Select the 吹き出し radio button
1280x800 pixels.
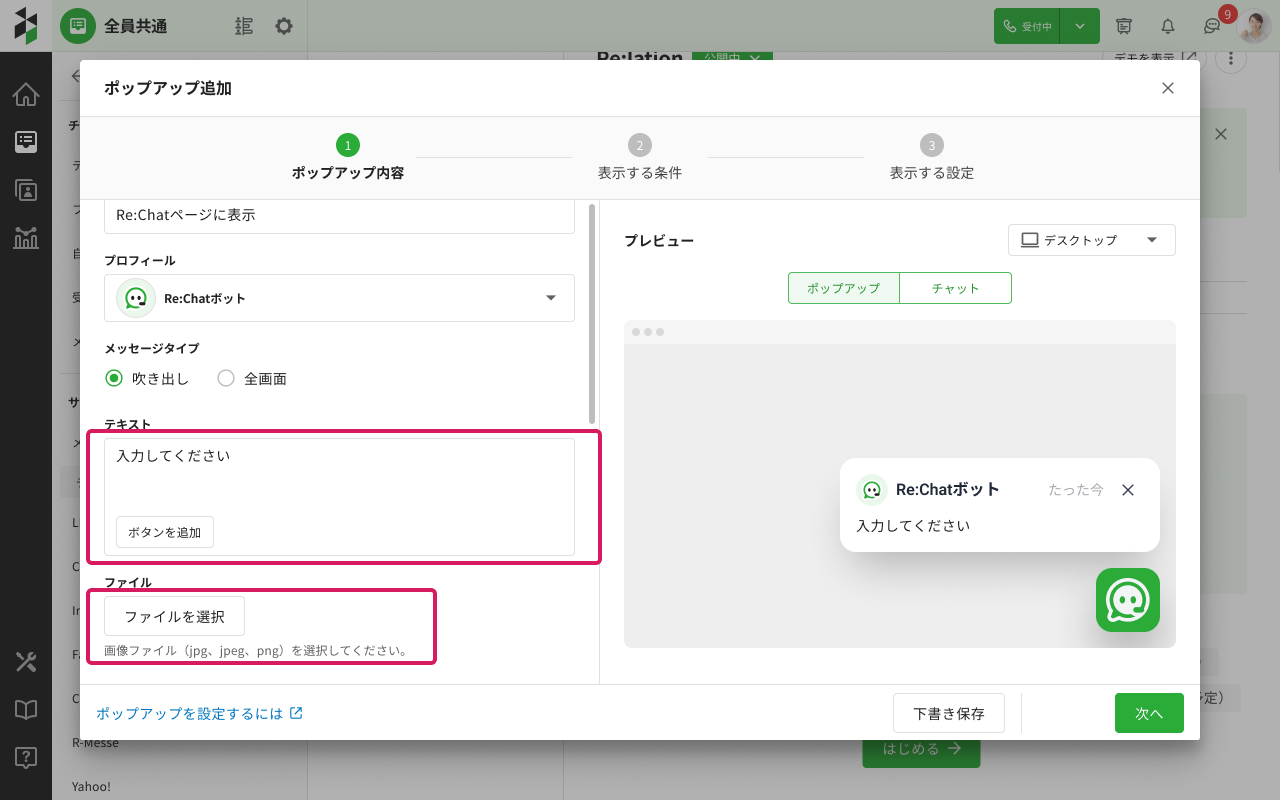click(114, 378)
